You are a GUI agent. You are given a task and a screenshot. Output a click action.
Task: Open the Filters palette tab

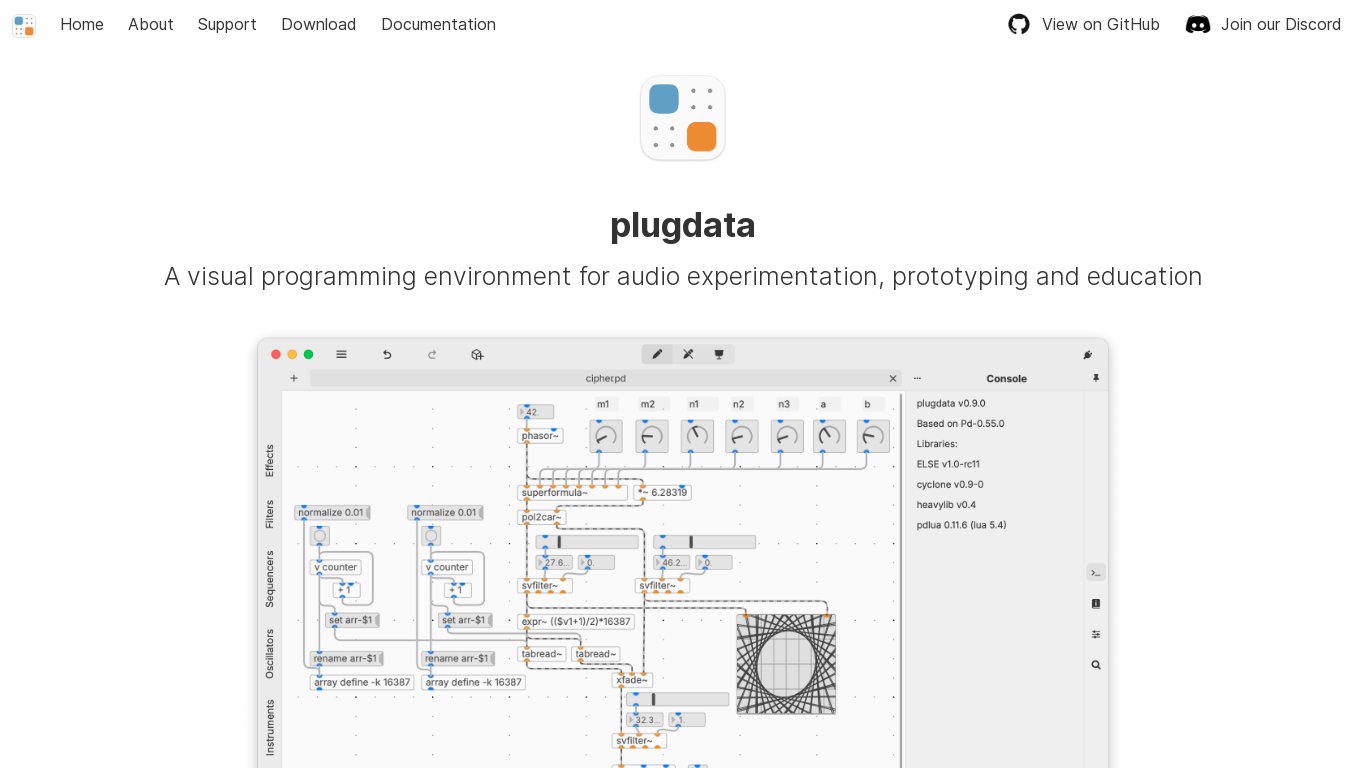(x=269, y=514)
